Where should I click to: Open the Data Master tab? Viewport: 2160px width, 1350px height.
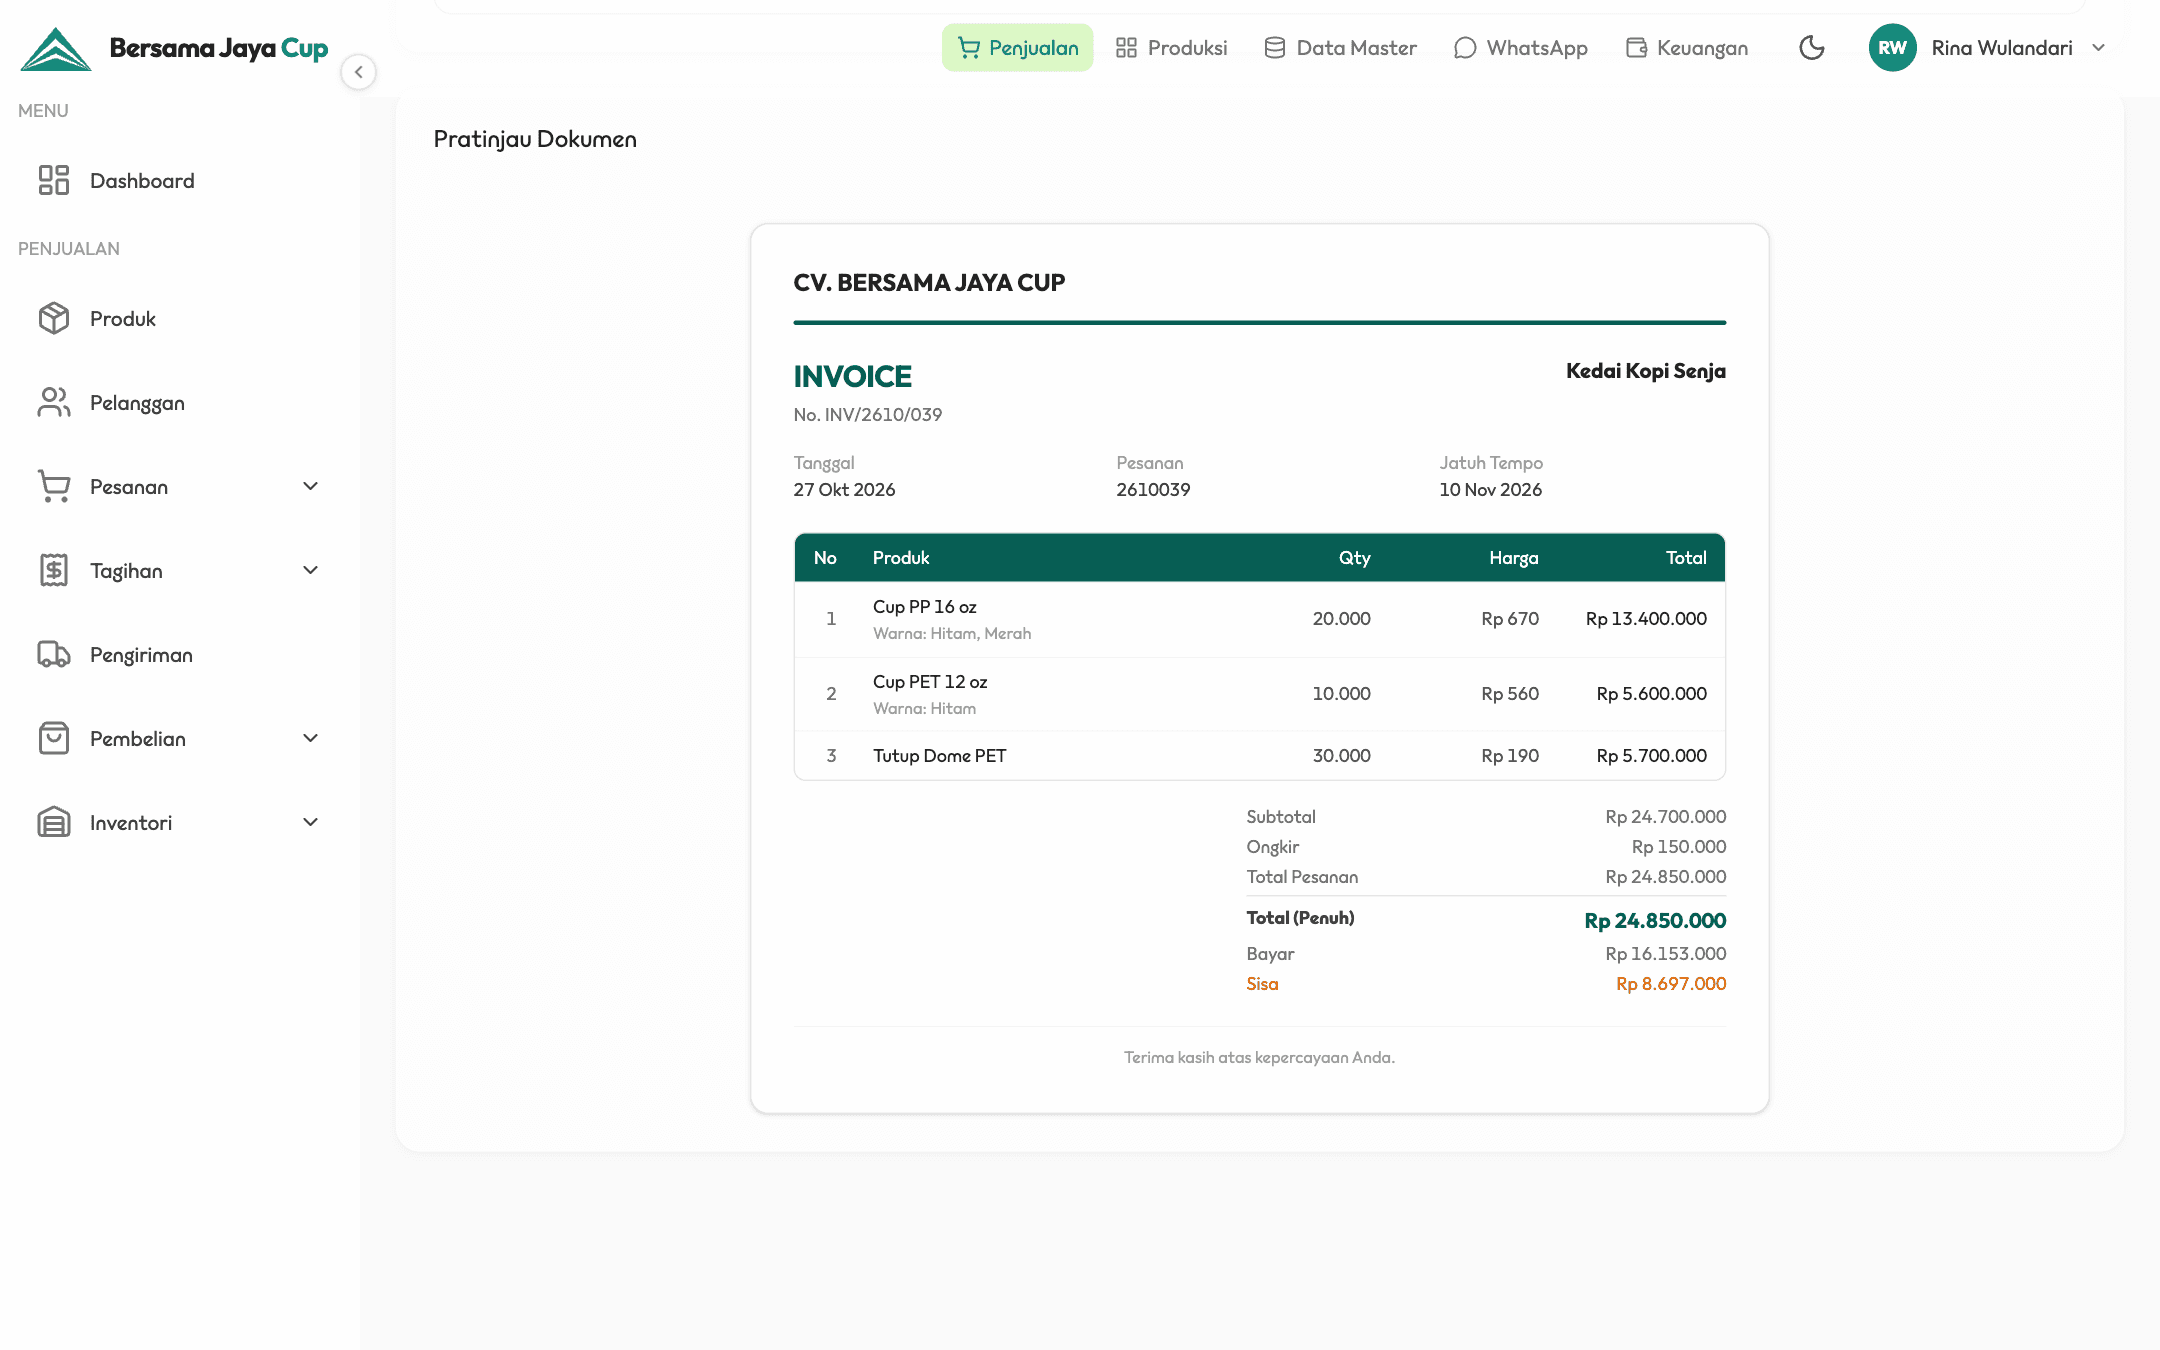tap(1340, 48)
